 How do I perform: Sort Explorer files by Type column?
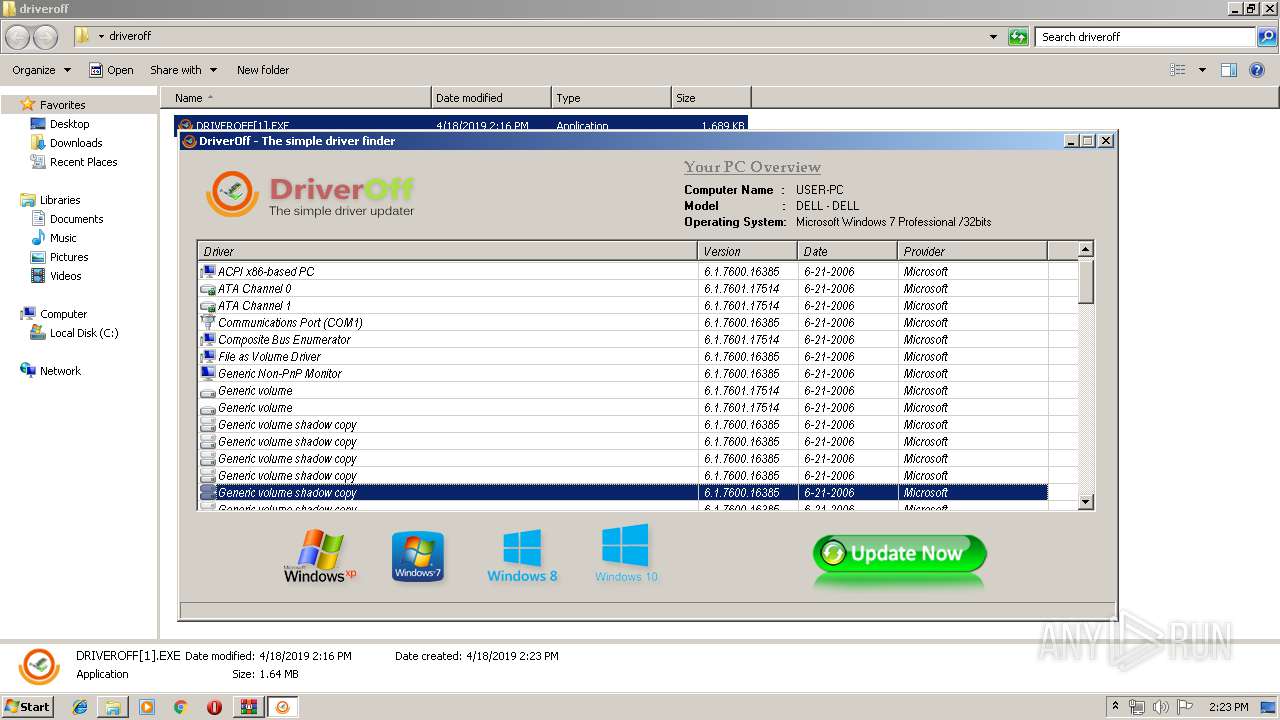(611, 98)
